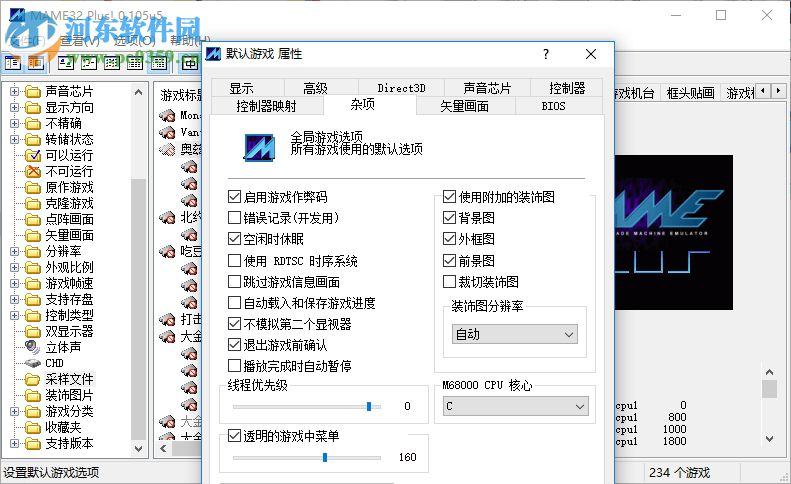Check the 跳过游戏信息画面 option

pyautogui.click(x=234, y=282)
